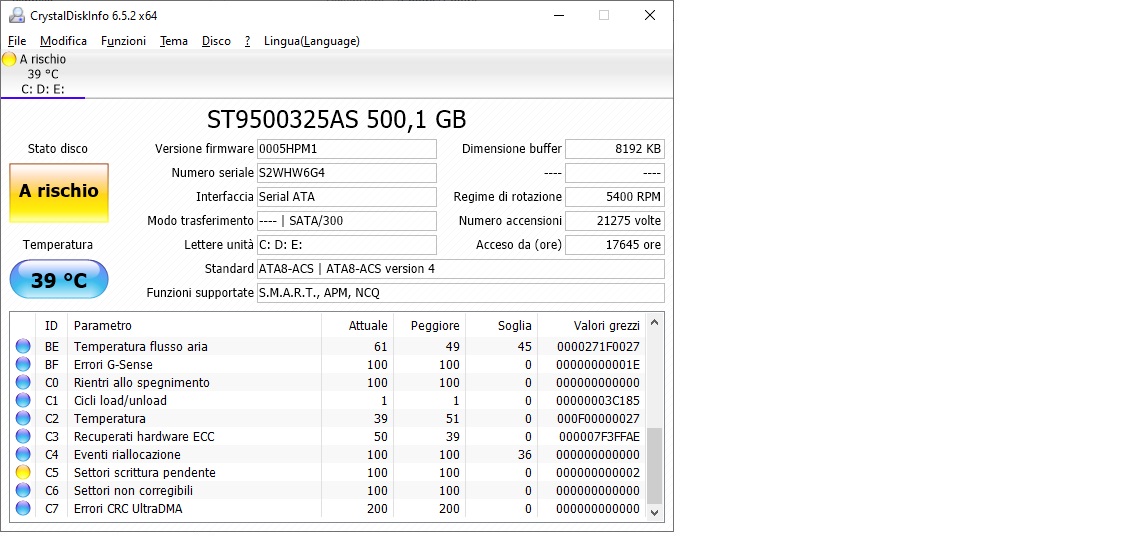Image resolution: width=1127 pixels, height=542 pixels.
Task: Click the SMART list scroll up arrow
Action: [x=654, y=323]
